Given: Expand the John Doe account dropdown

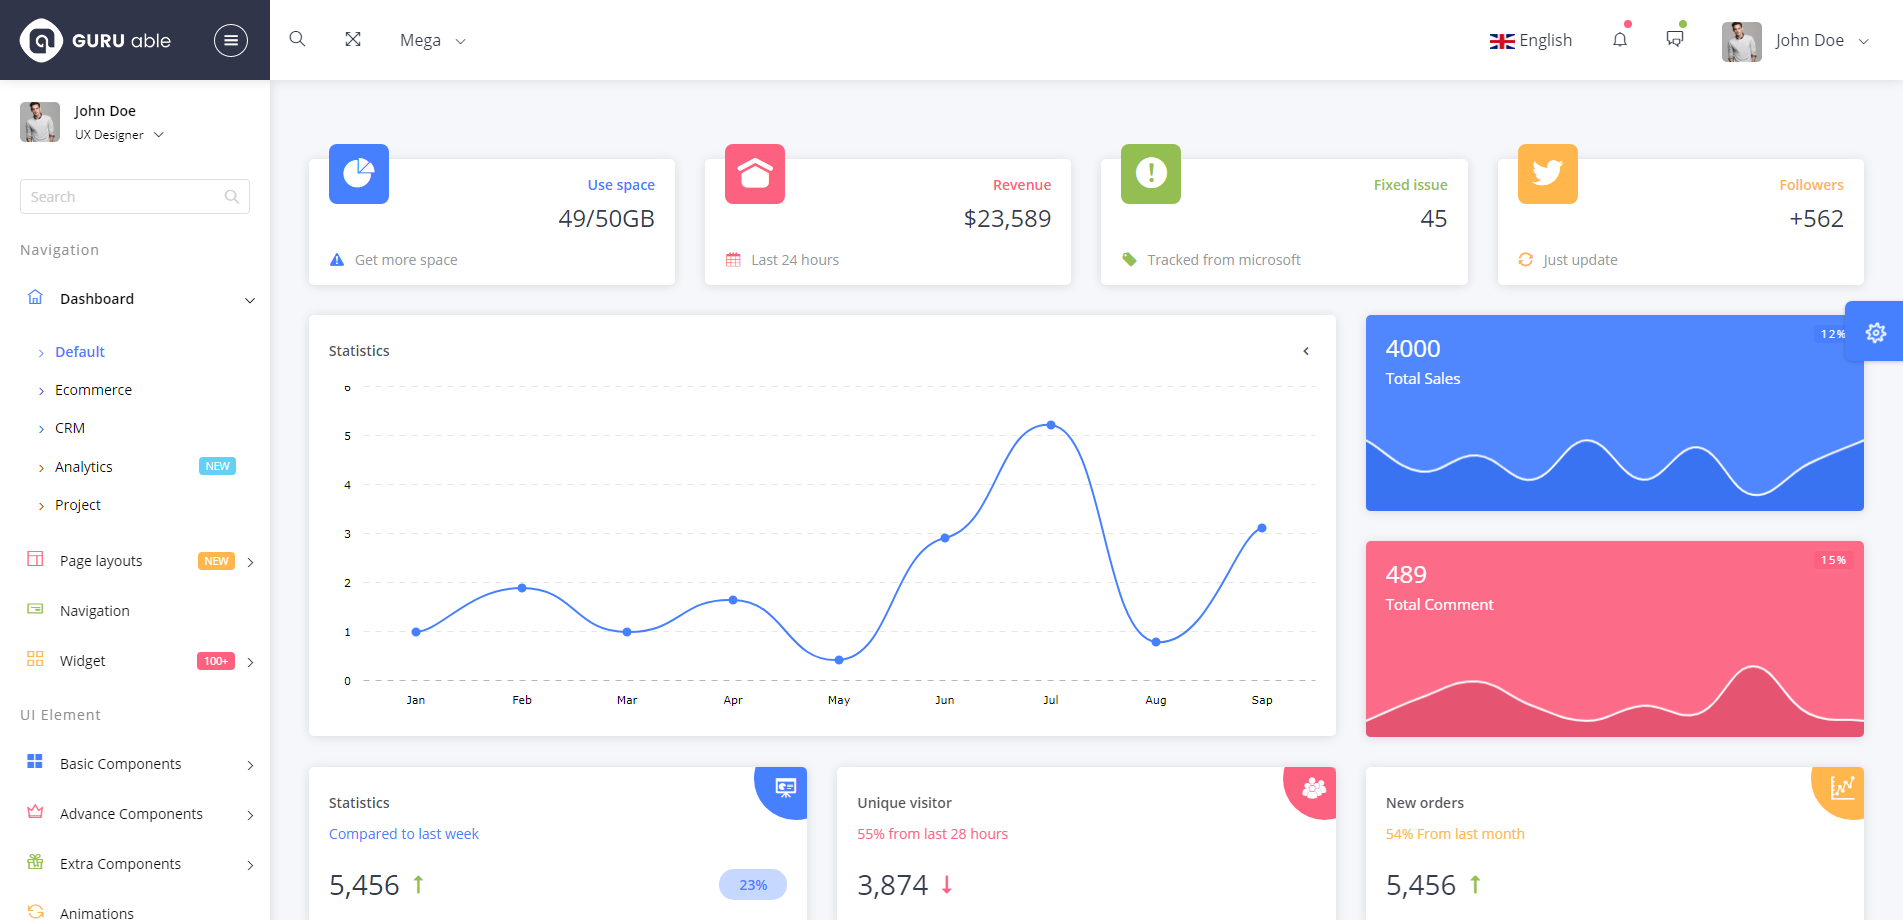Looking at the screenshot, I should point(1810,40).
